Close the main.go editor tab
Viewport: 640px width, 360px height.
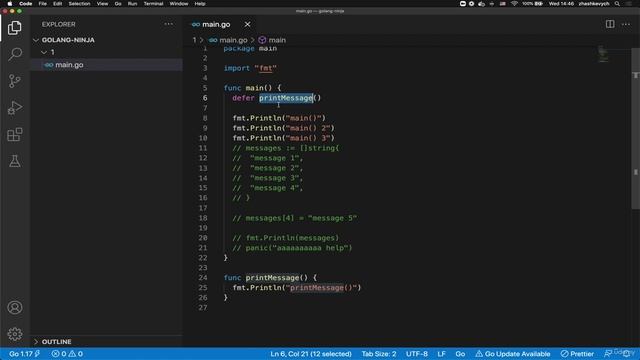coord(247,24)
